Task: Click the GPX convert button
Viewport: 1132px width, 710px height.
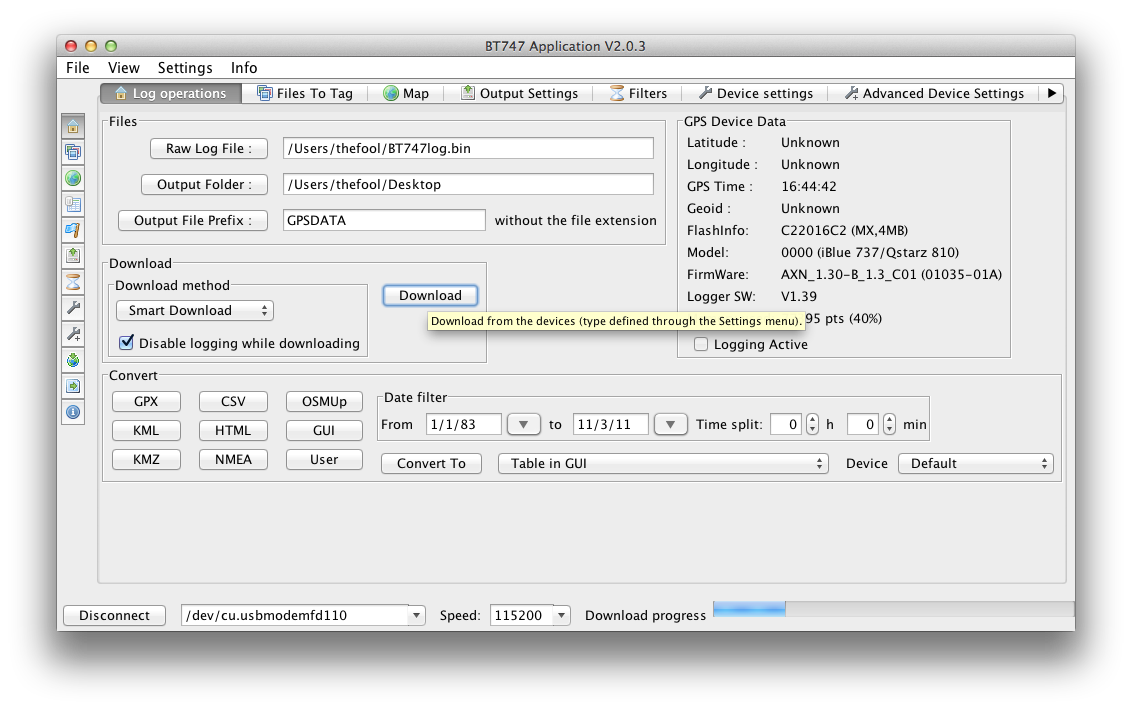Action: click(146, 402)
